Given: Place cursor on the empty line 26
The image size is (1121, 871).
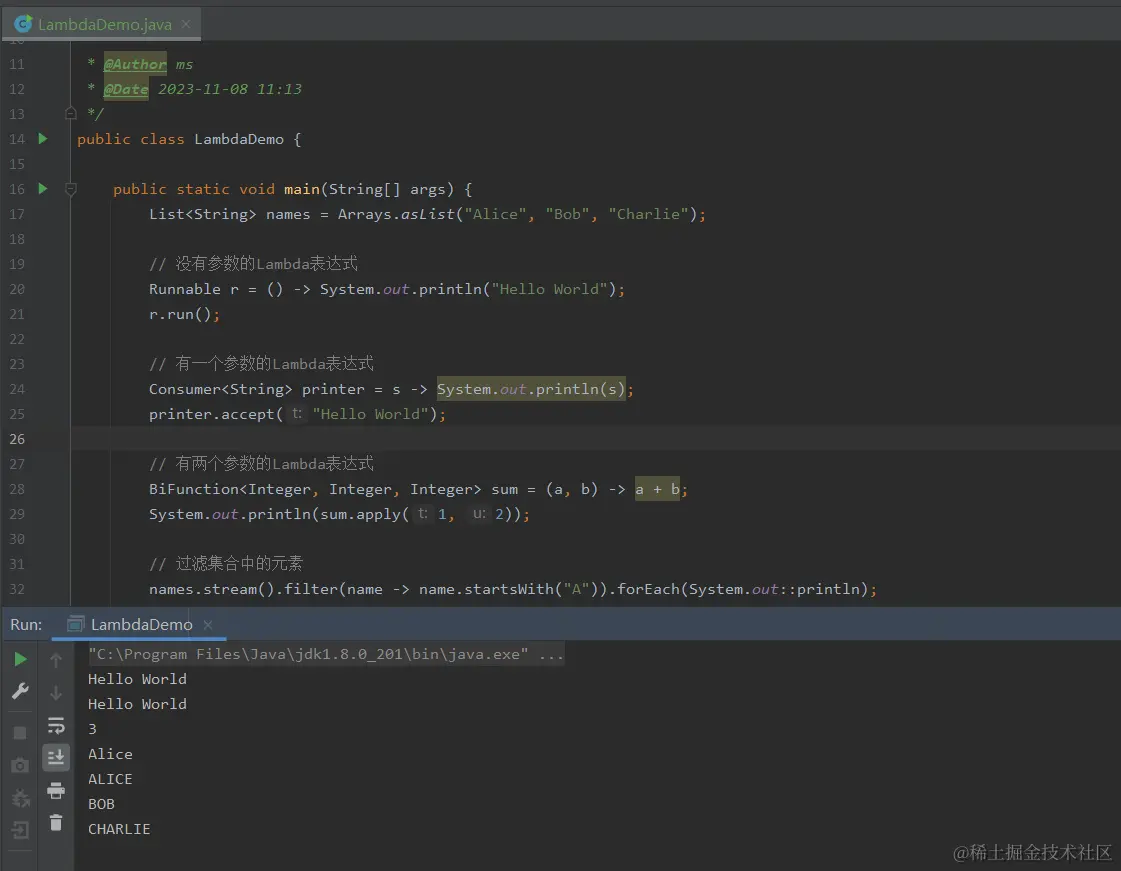Looking at the screenshot, I should pyautogui.click(x=595, y=439).
